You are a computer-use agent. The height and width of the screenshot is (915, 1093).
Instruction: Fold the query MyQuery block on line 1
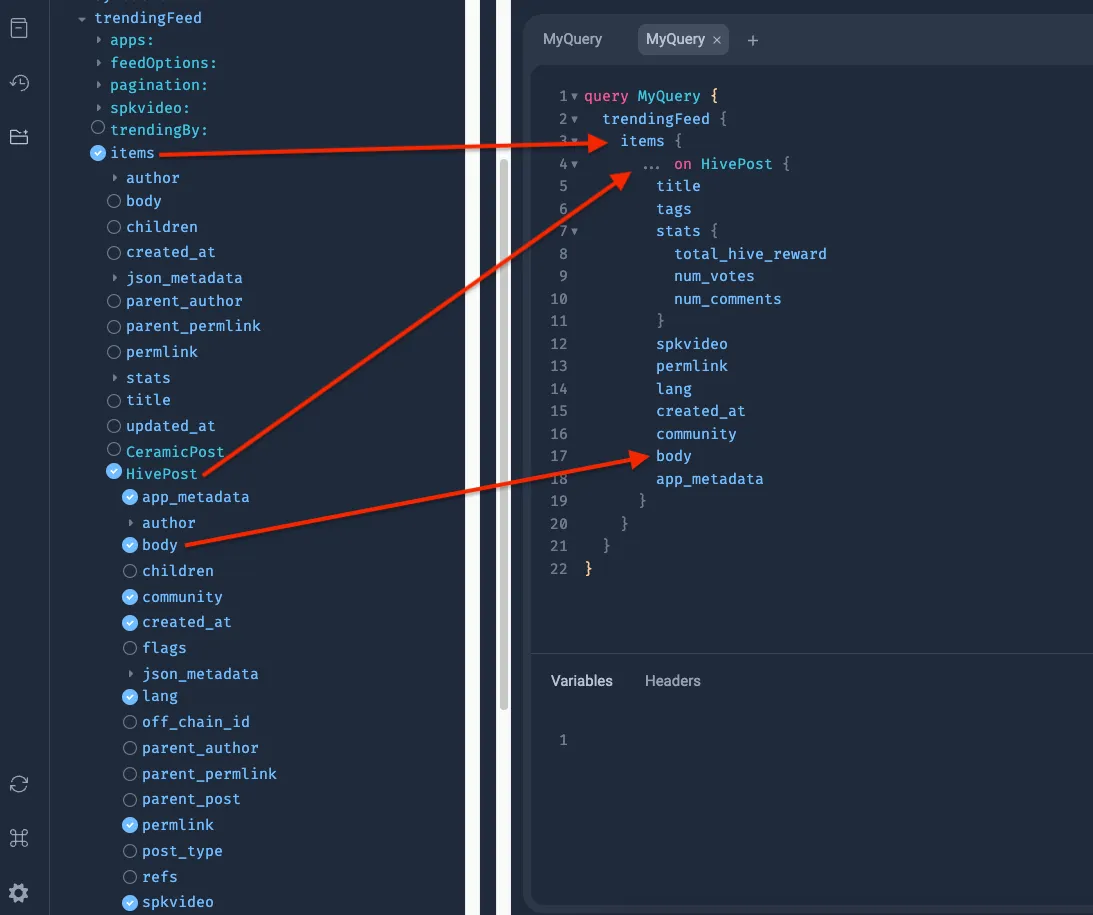click(x=574, y=96)
